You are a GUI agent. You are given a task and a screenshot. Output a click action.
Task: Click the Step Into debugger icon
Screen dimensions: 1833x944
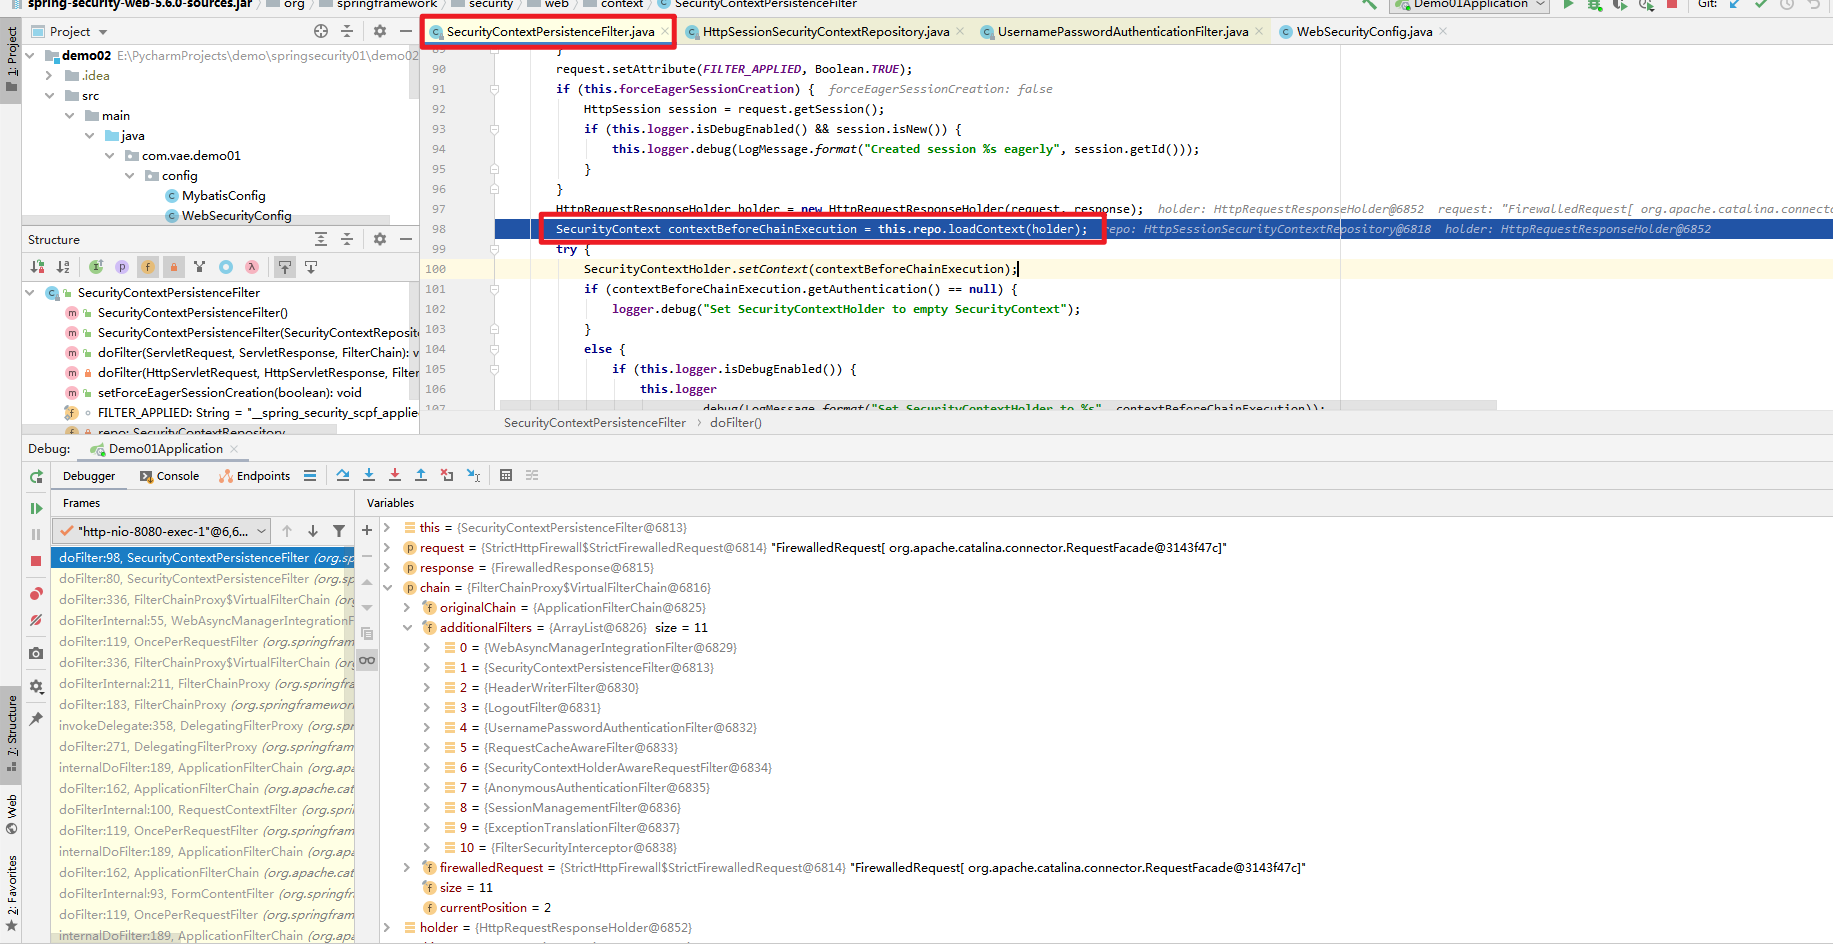click(x=369, y=475)
